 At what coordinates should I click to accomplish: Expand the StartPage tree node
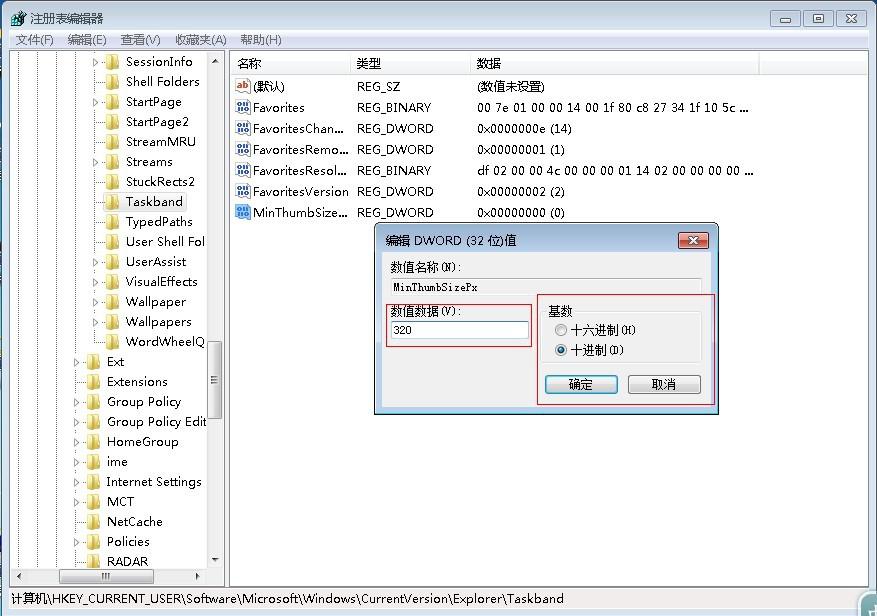[96, 102]
